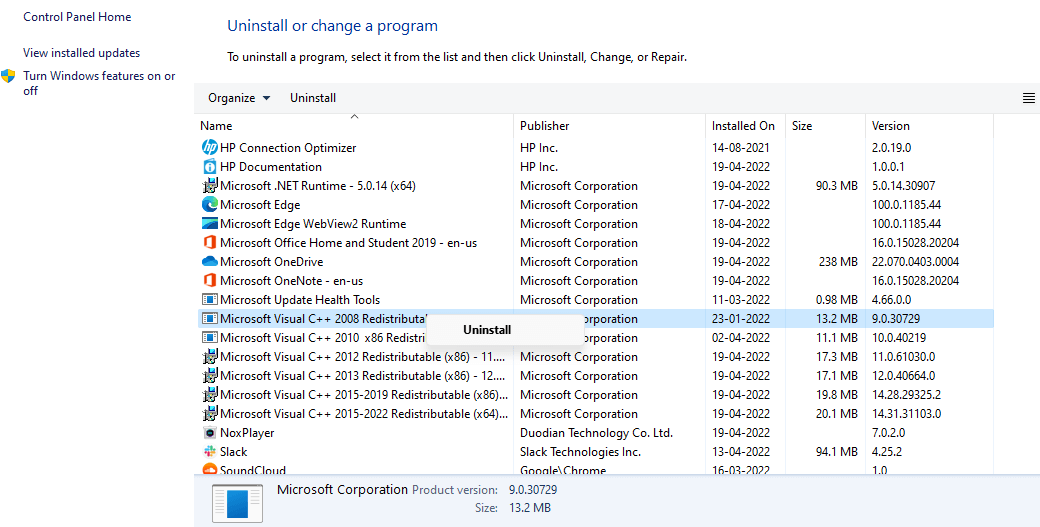1040x527 pixels.
Task: Select the HP Documentation program icon
Action: coord(210,167)
